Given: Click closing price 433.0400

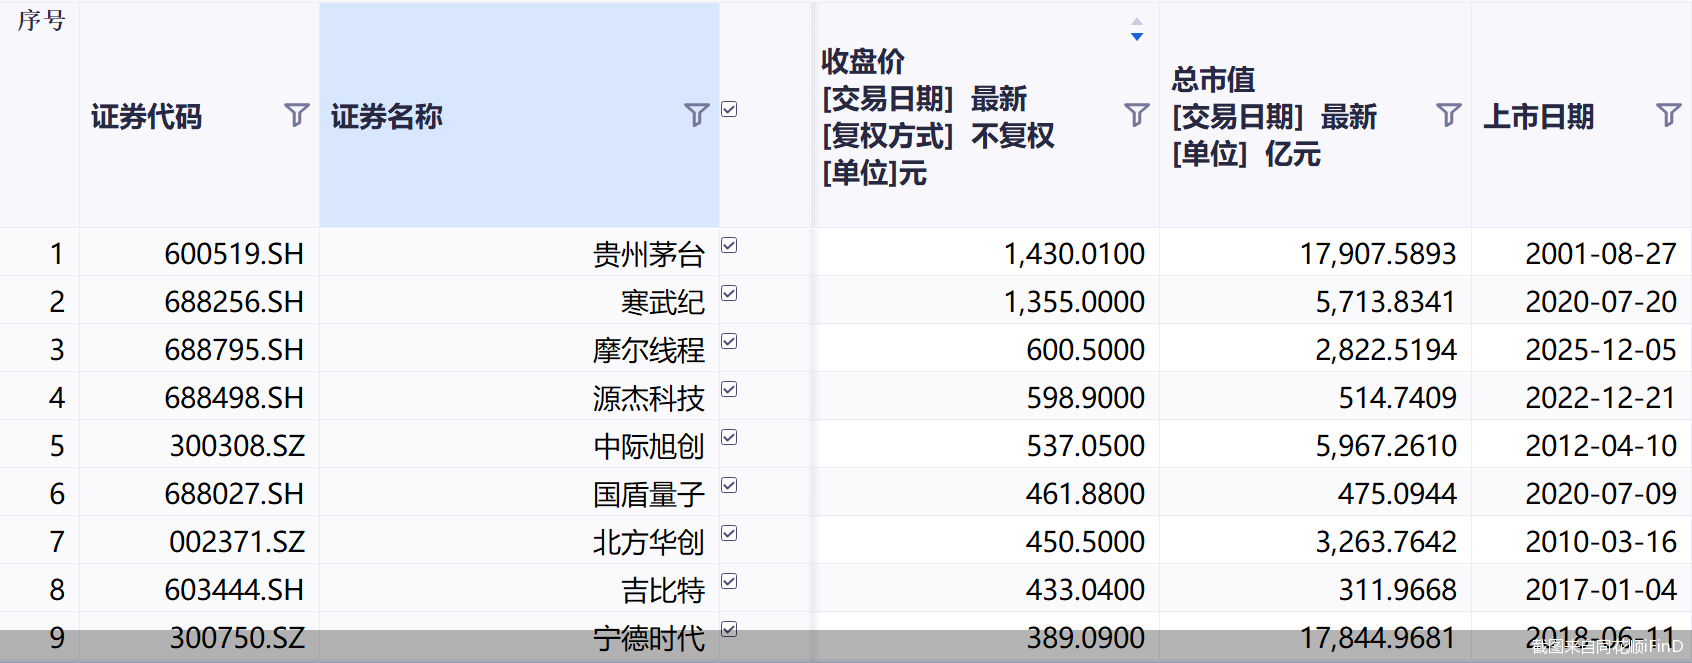Looking at the screenshot, I should tap(1085, 590).
